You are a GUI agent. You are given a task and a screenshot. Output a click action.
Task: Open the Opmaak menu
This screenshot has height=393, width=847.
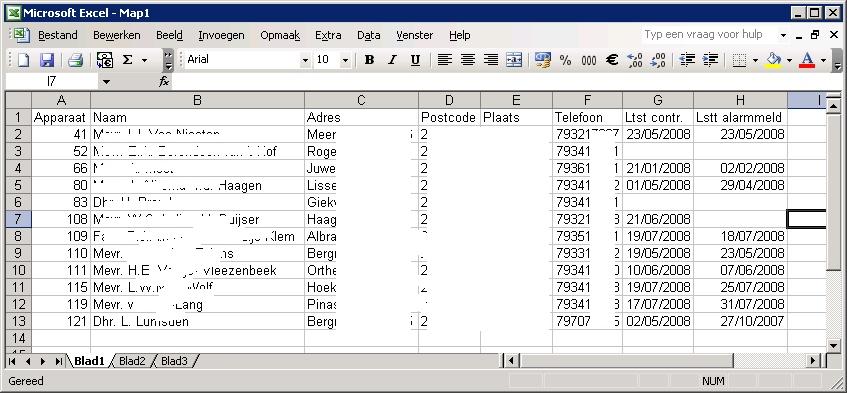click(x=280, y=36)
